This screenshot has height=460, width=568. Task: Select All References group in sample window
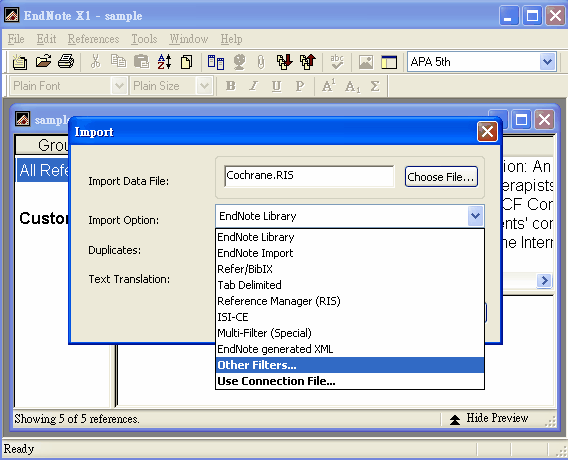pos(43,170)
